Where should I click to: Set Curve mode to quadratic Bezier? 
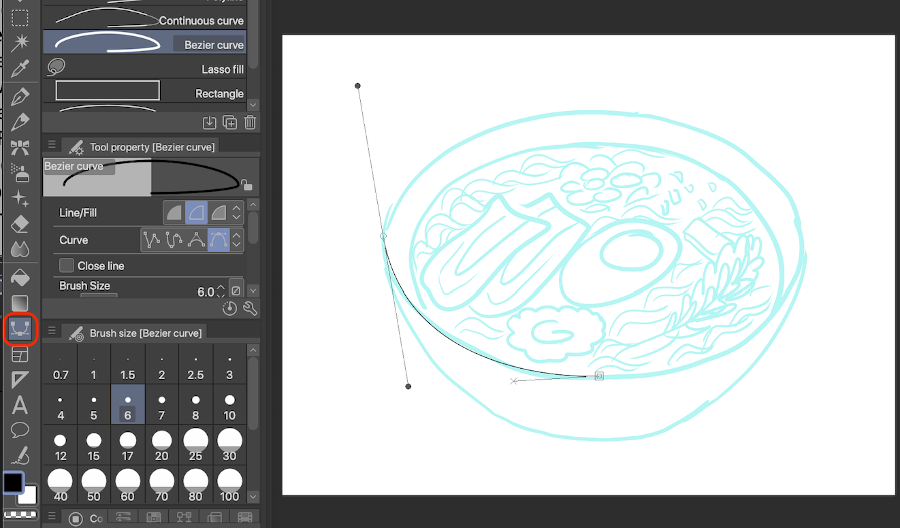pyautogui.click(x=196, y=240)
